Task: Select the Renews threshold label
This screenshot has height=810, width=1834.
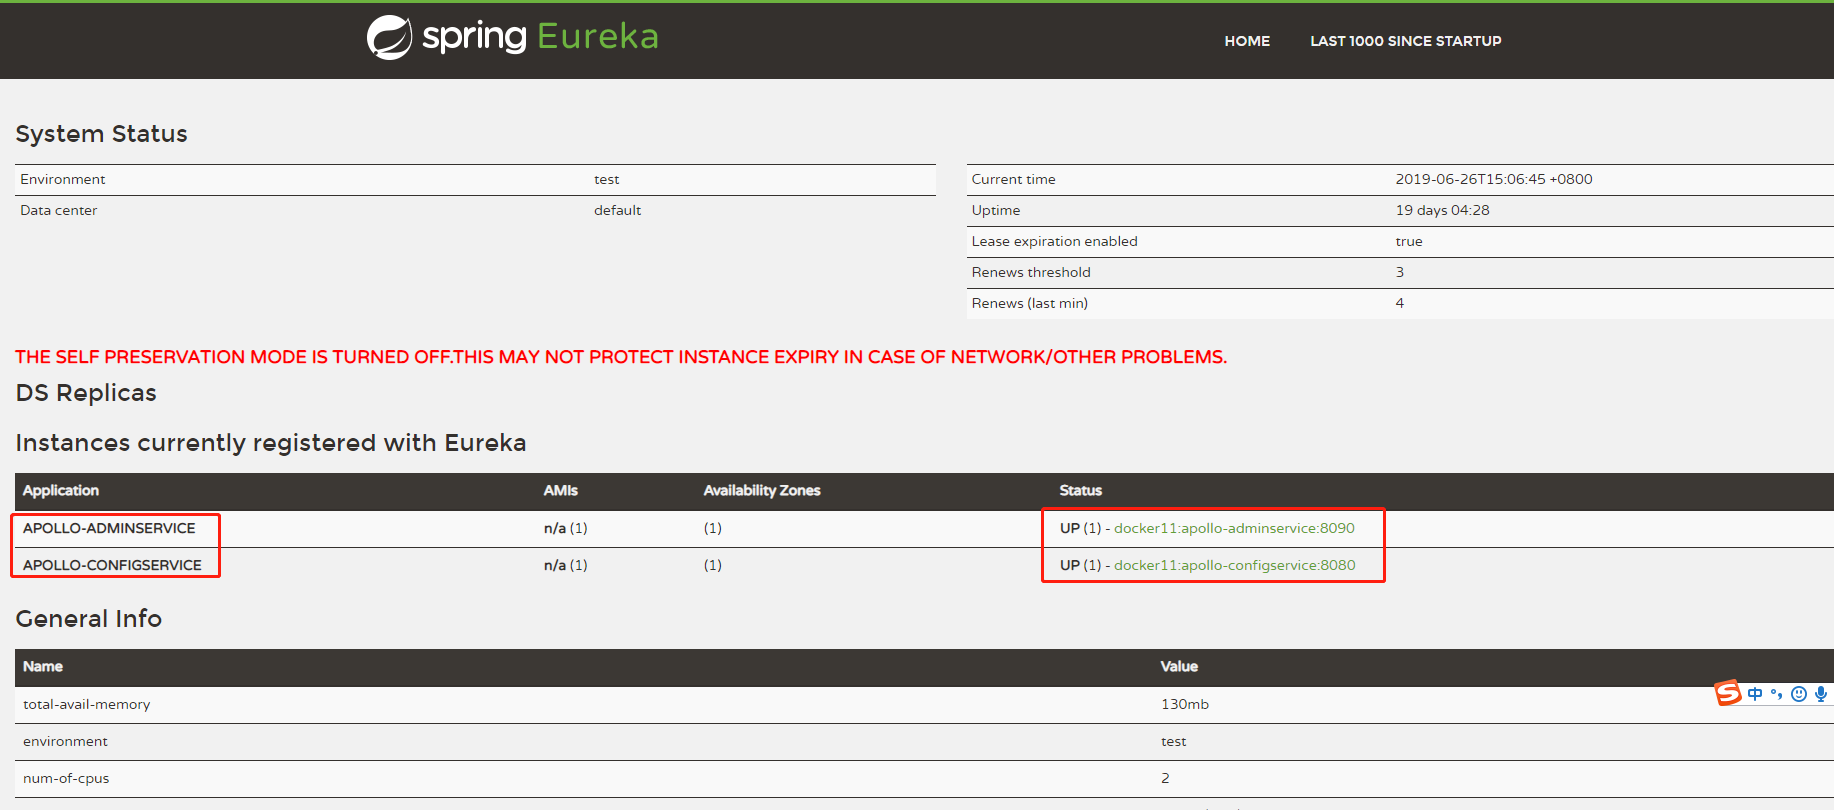Action: coord(1031,272)
